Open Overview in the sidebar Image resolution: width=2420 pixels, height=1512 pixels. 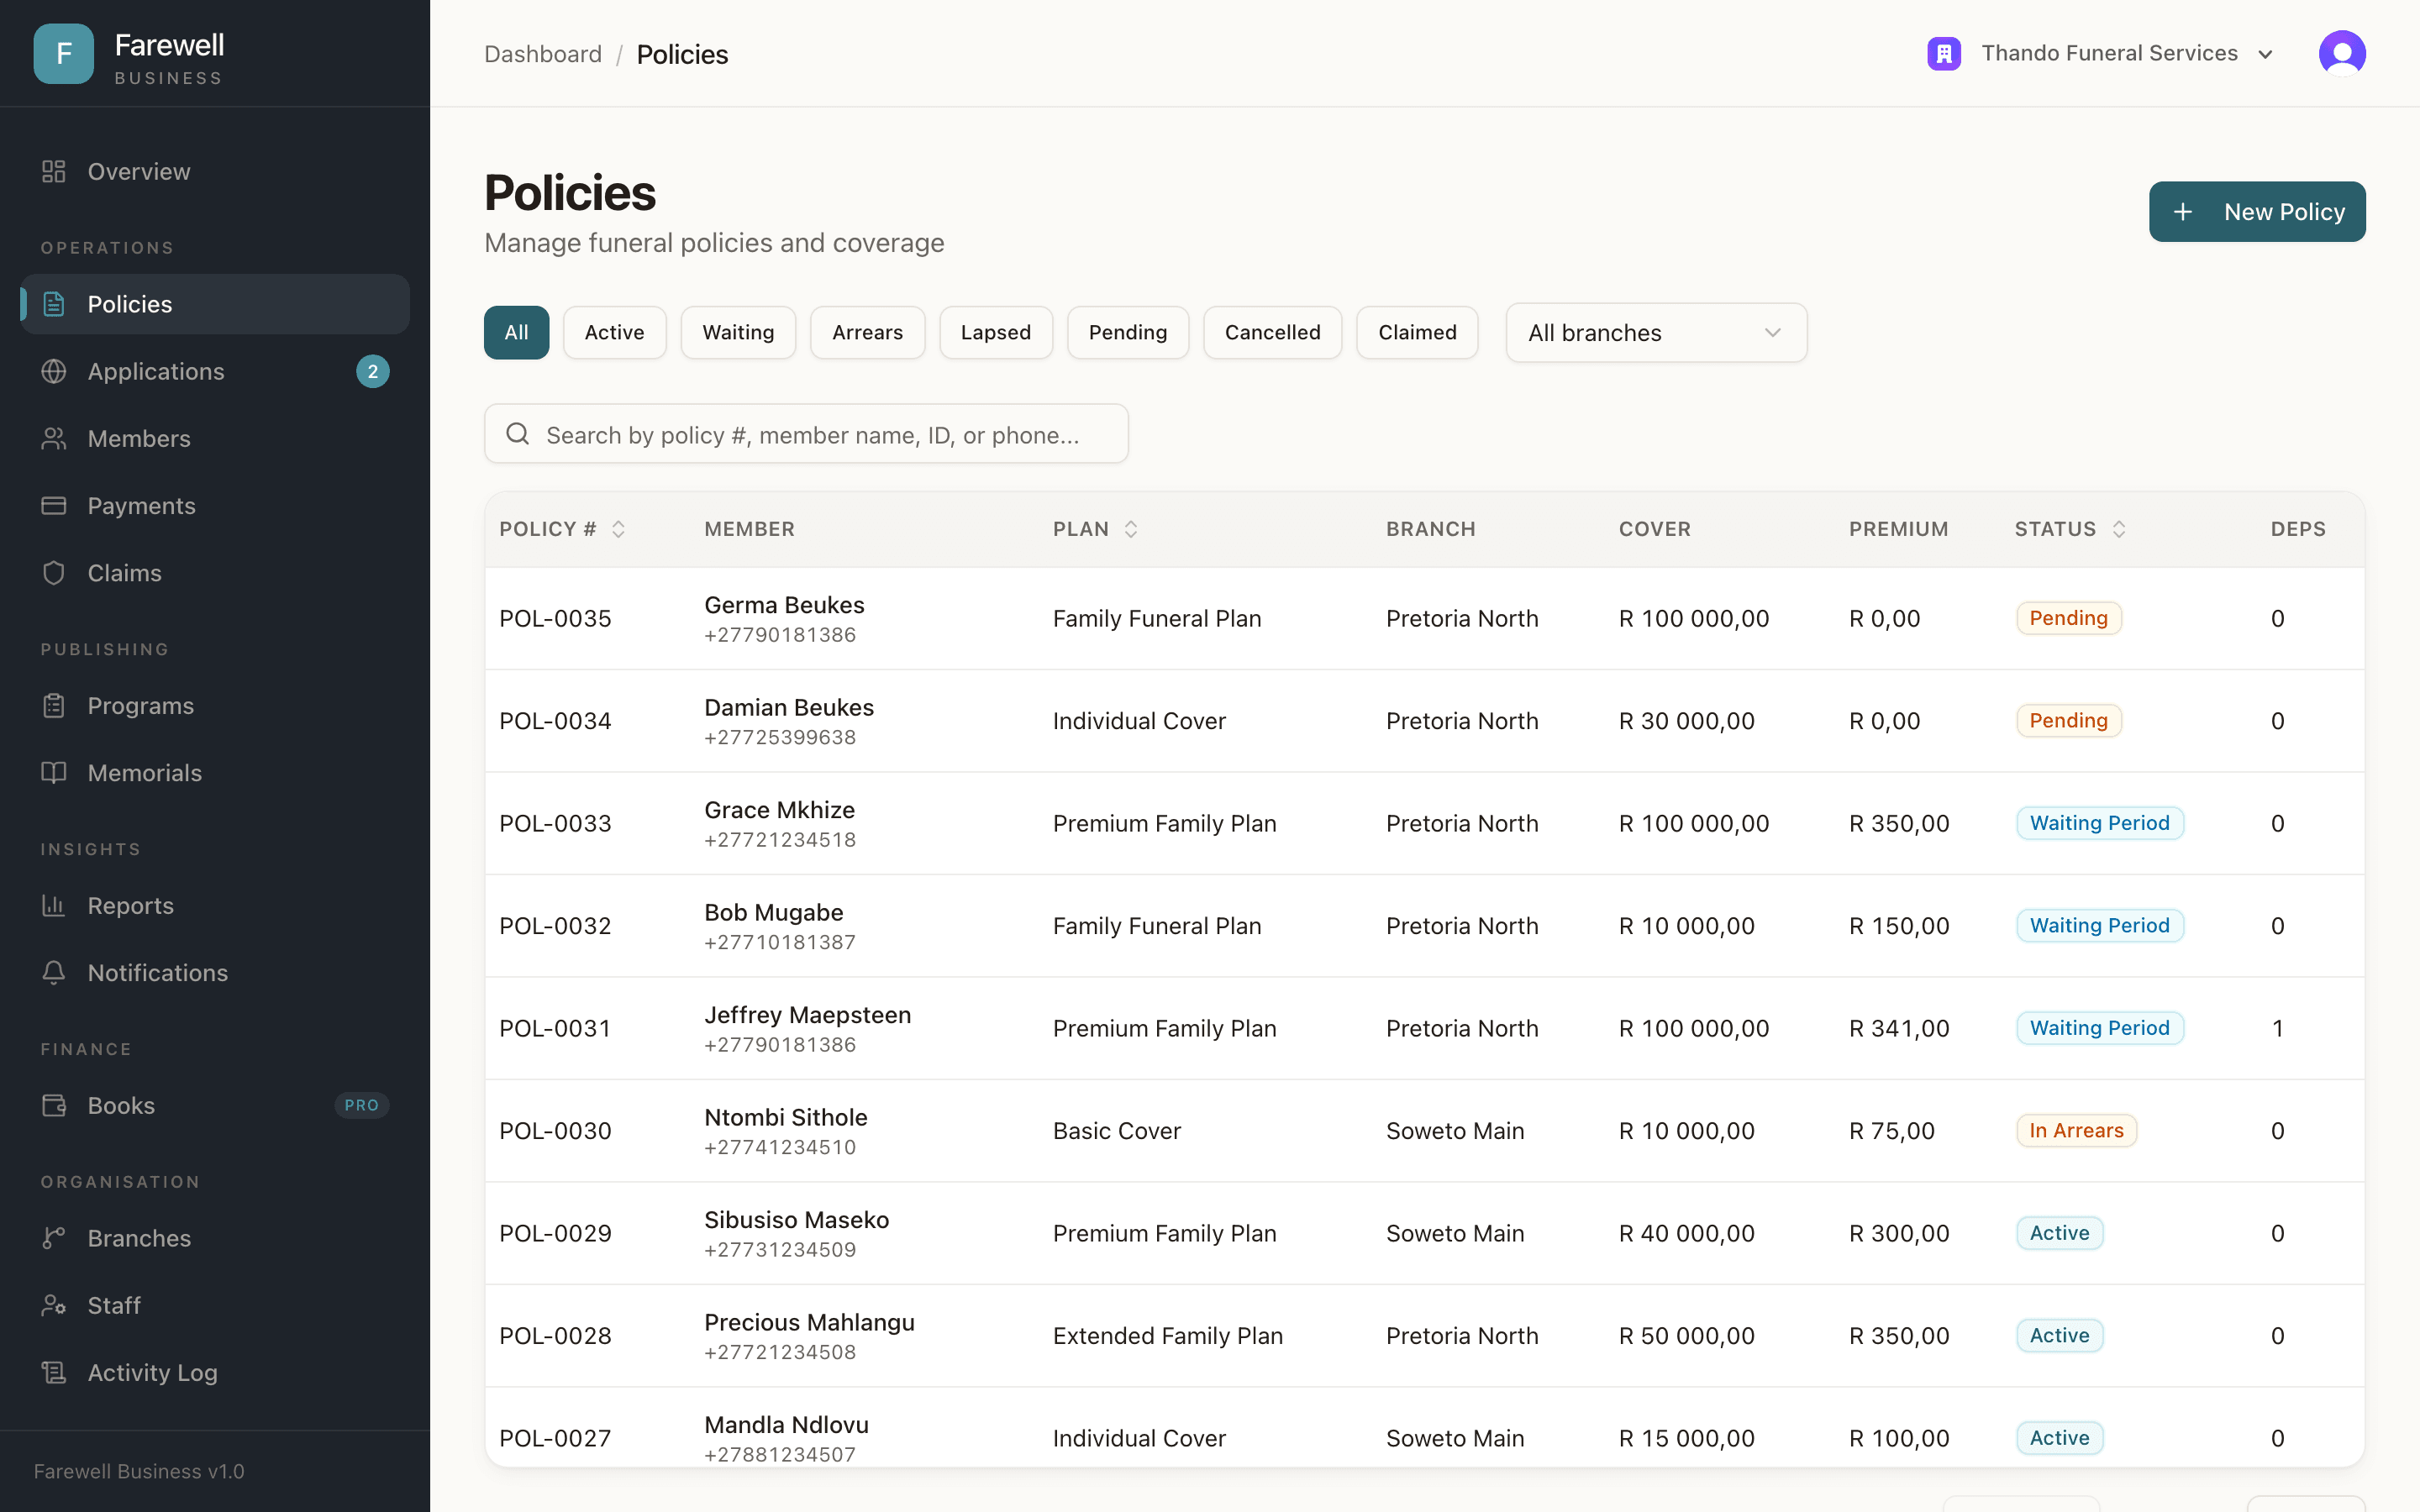click(x=215, y=171)
